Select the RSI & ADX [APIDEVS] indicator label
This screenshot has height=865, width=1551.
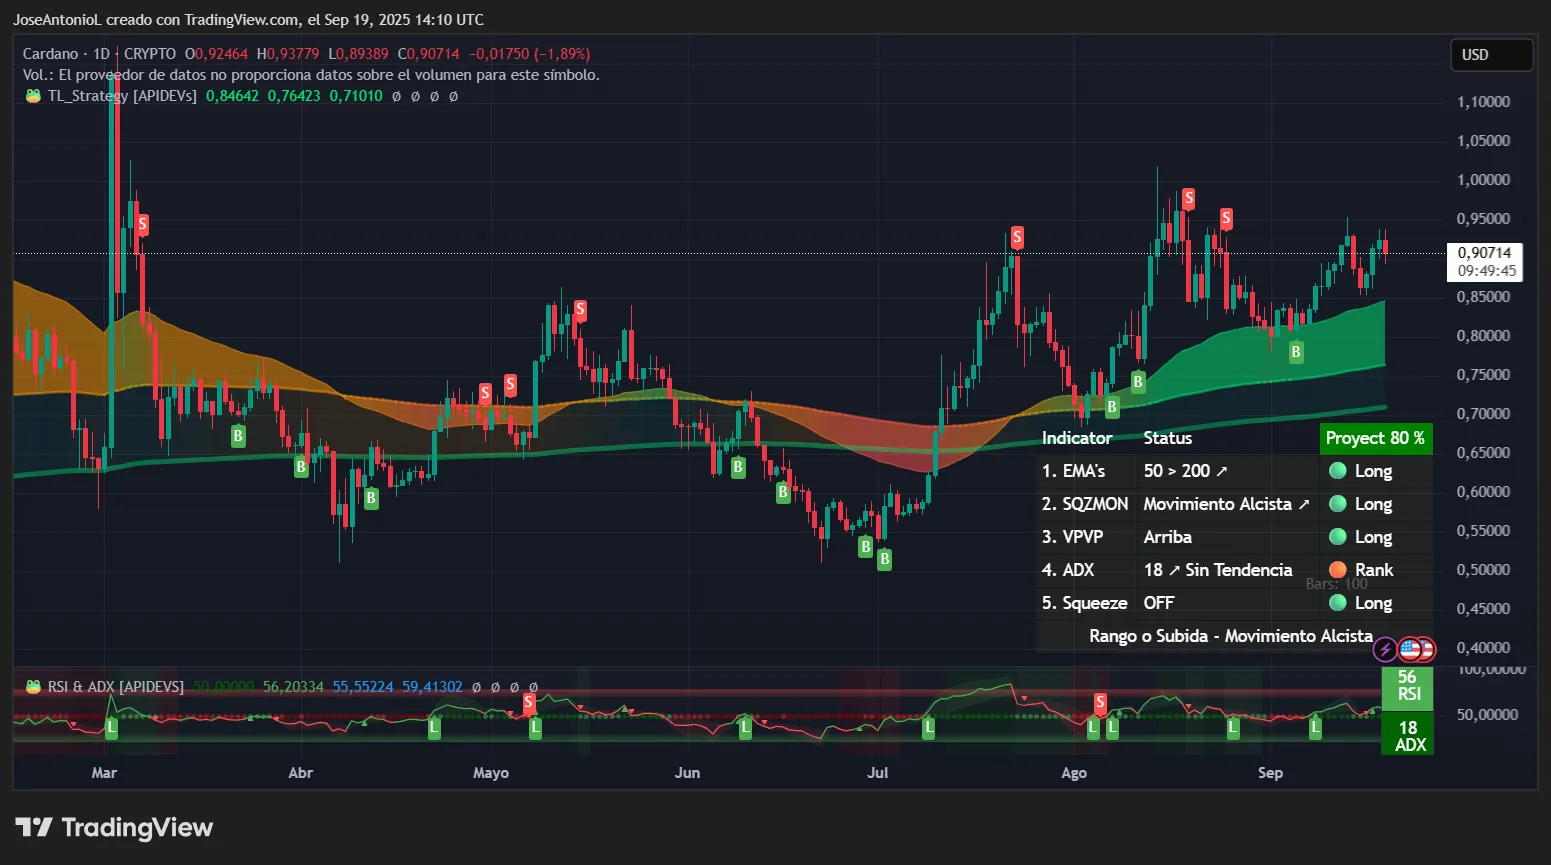point(116,687)
